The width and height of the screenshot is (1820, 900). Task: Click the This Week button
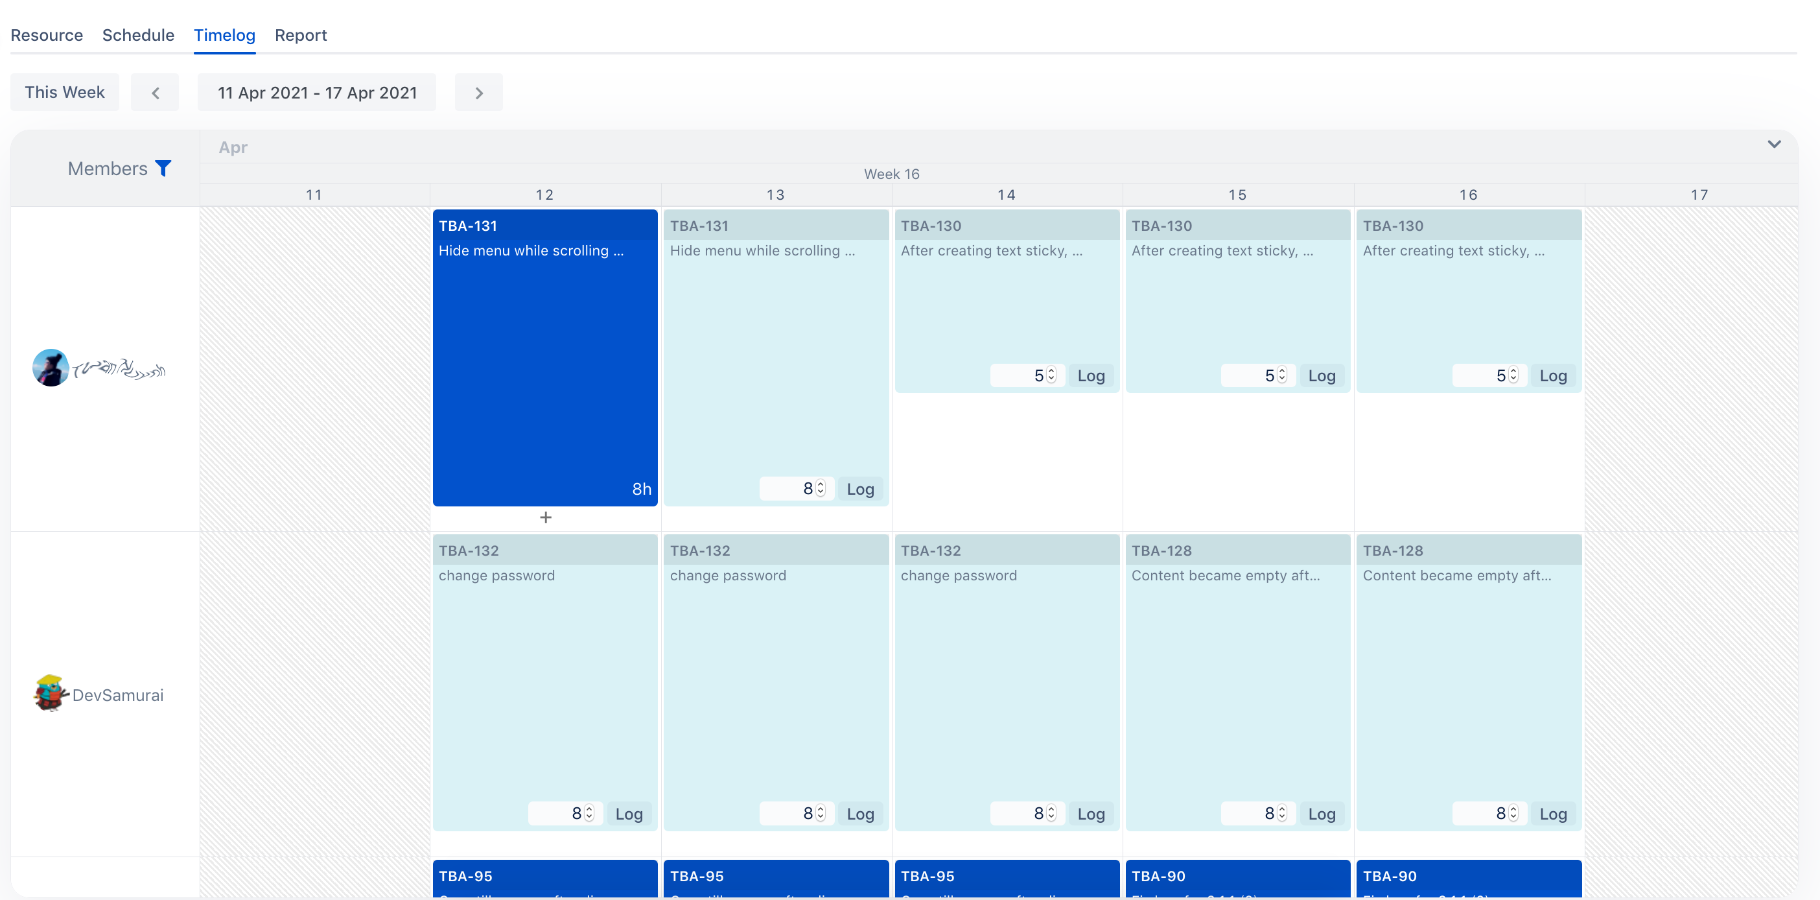point(64,92)
